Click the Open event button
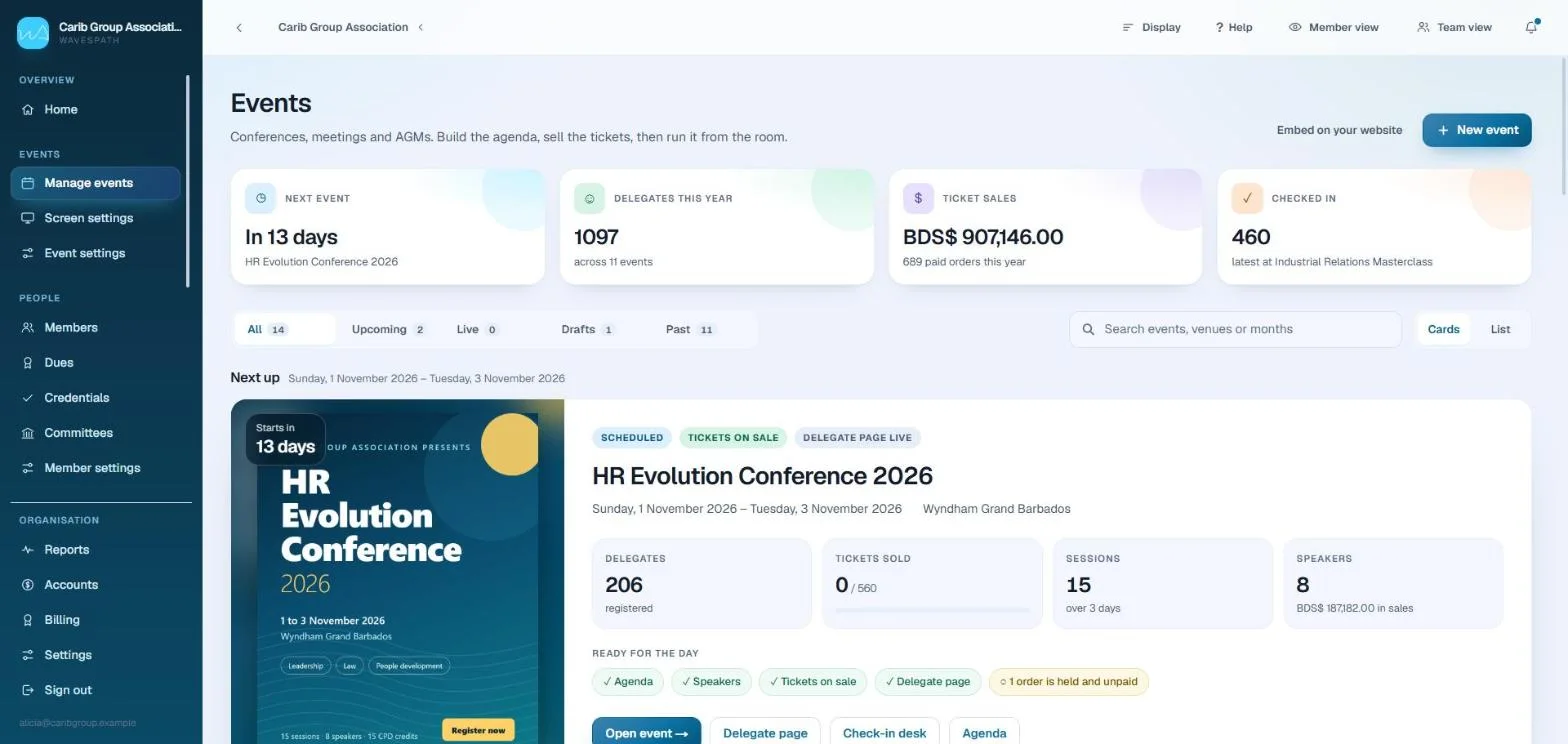The width and height of the screenshot is (1568, 744). (646, 733)
